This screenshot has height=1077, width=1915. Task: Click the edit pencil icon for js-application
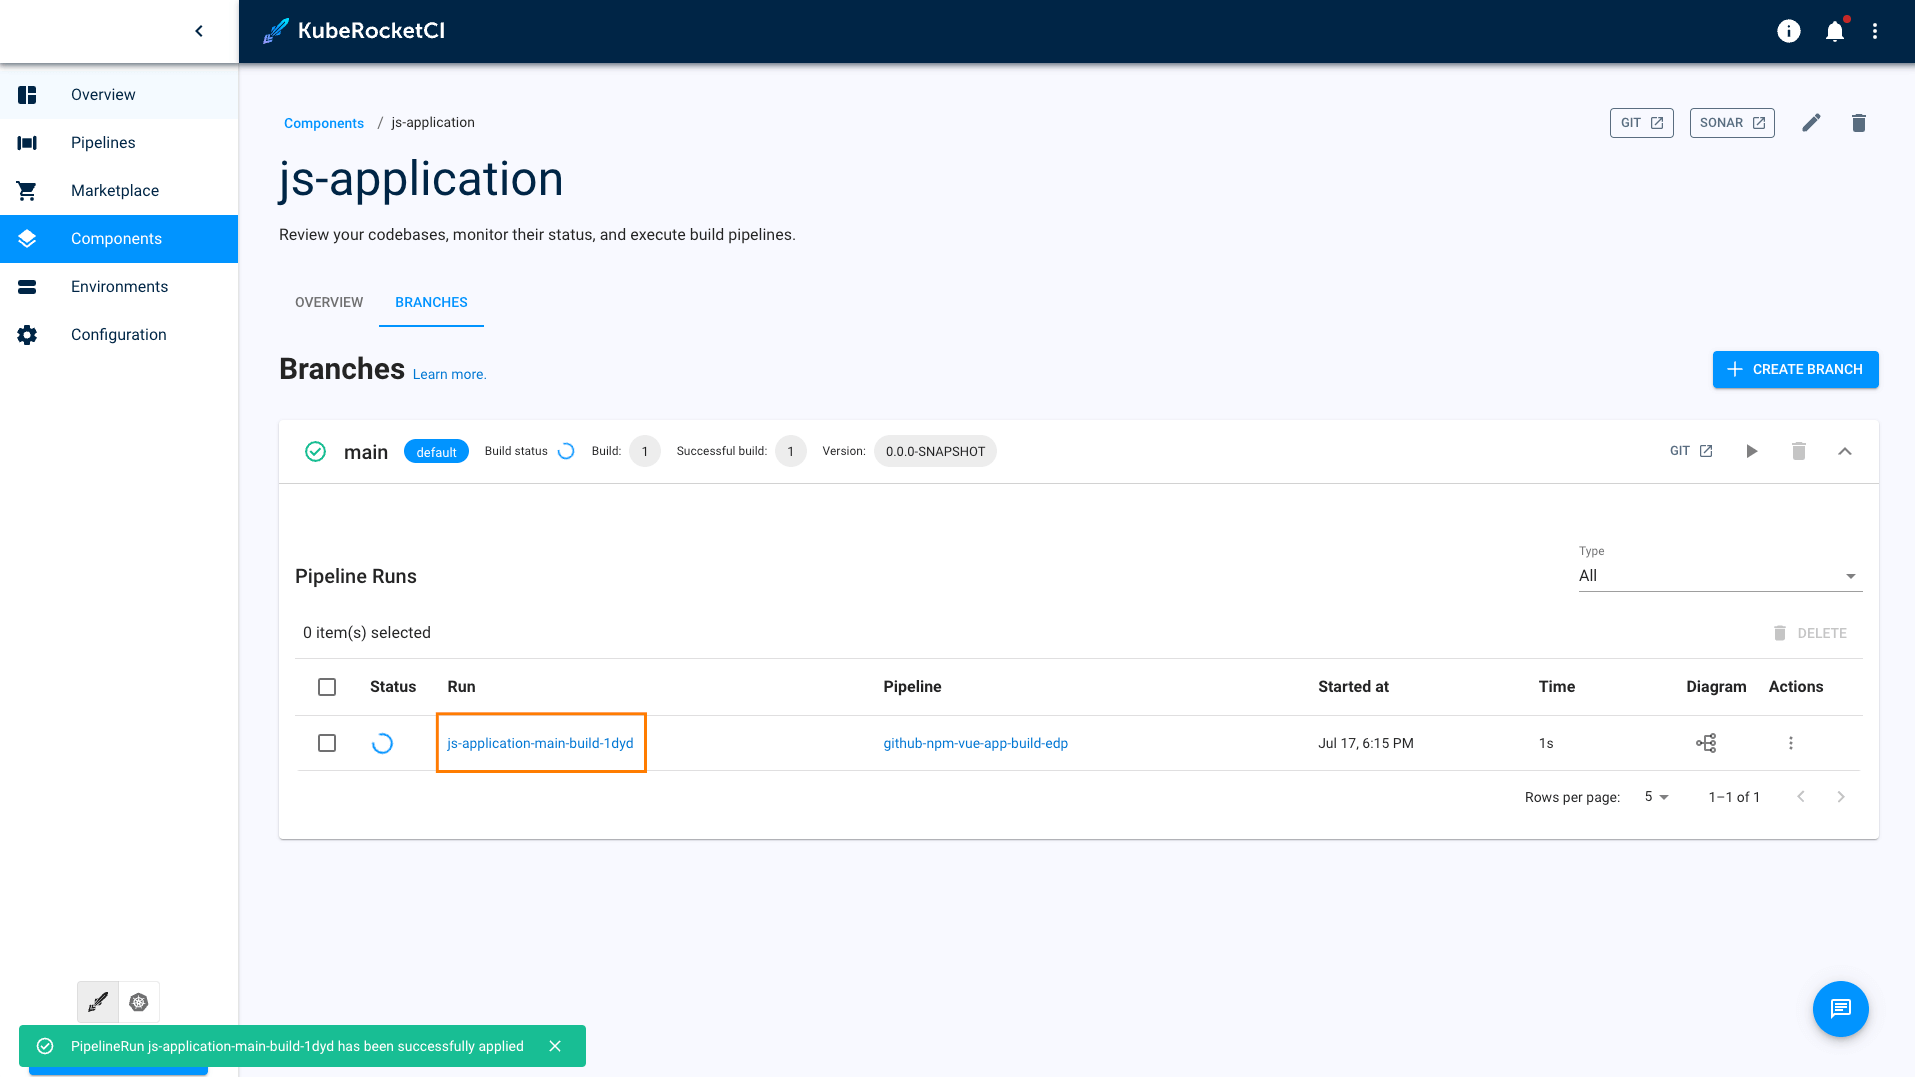point(1811,123)
